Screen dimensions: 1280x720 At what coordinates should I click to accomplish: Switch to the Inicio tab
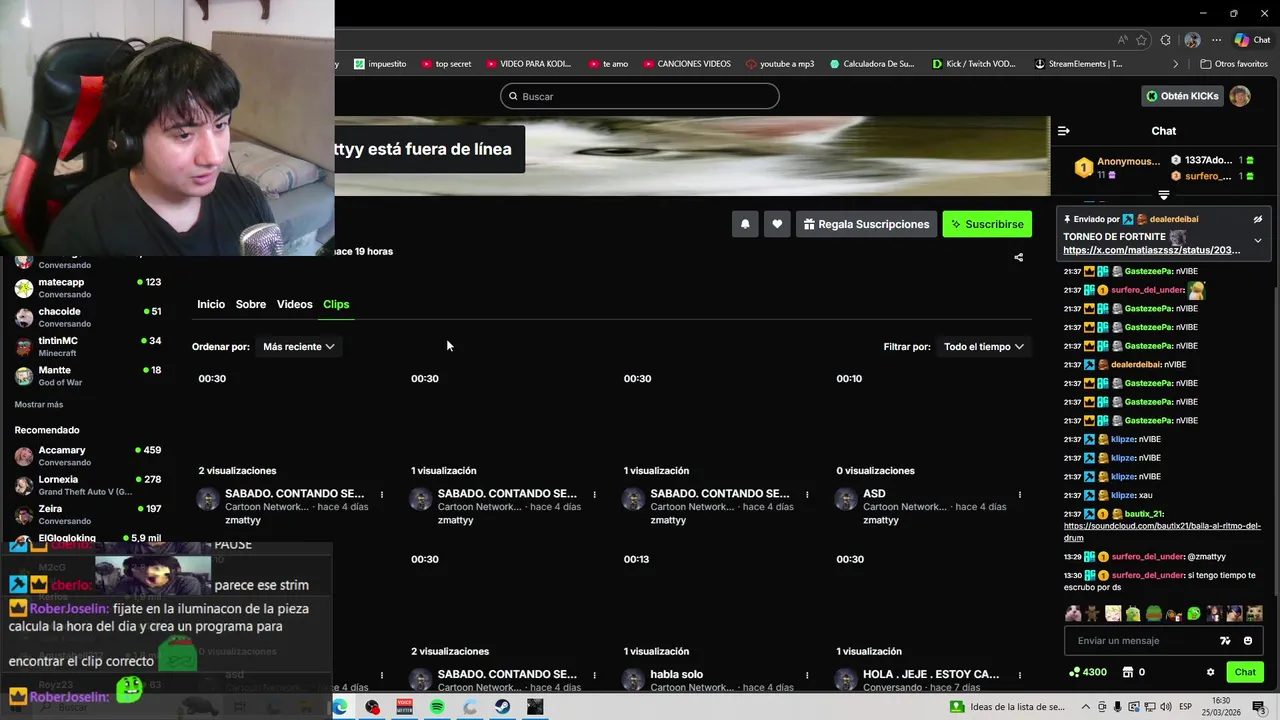[x=211, y=304]
